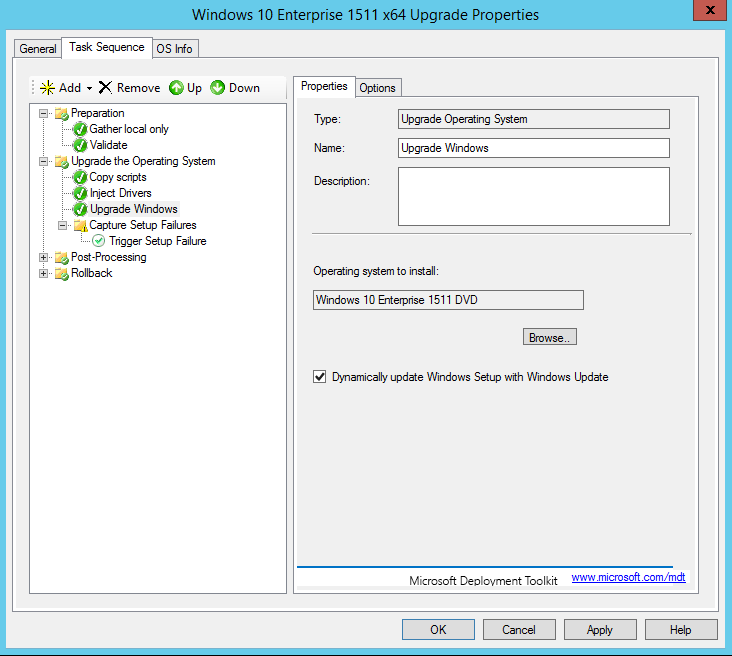The height and width of the screenshot is (656, 732).
Task: Click the Remove X icon
Action: coord(106,87)
